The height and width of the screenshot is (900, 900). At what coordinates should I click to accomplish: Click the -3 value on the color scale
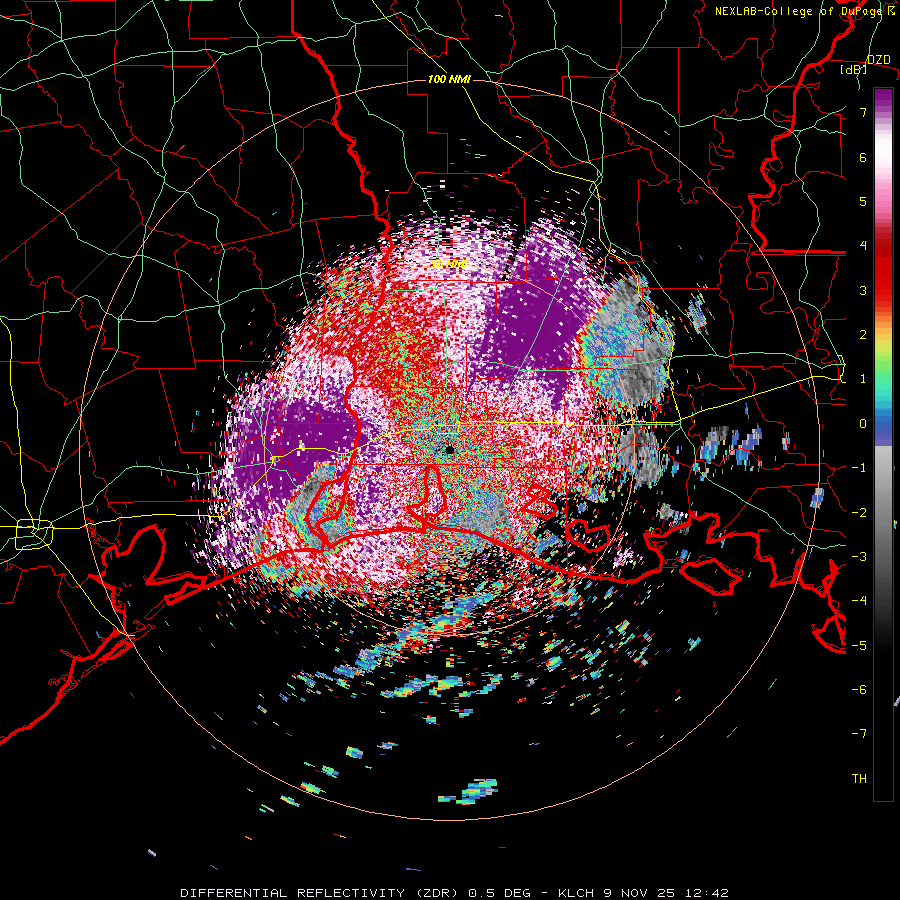click(x=859, y=557)
